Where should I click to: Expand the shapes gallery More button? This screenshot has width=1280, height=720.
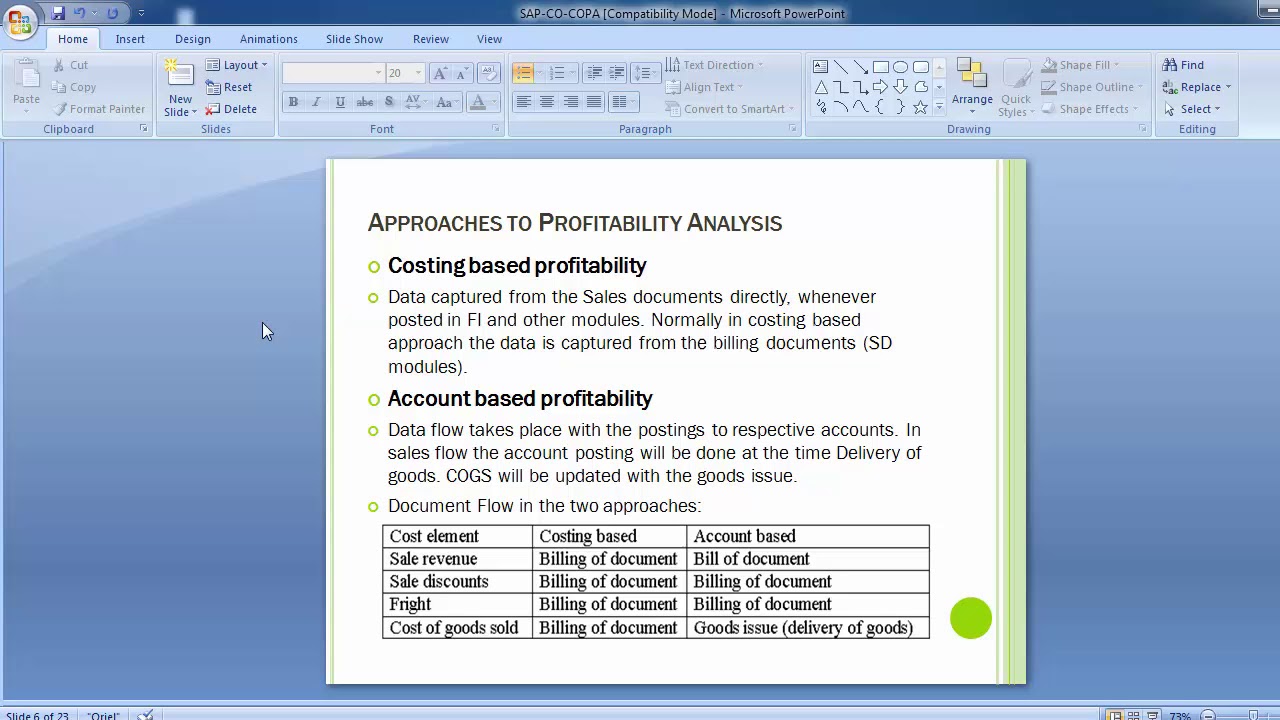coord(938,108)
